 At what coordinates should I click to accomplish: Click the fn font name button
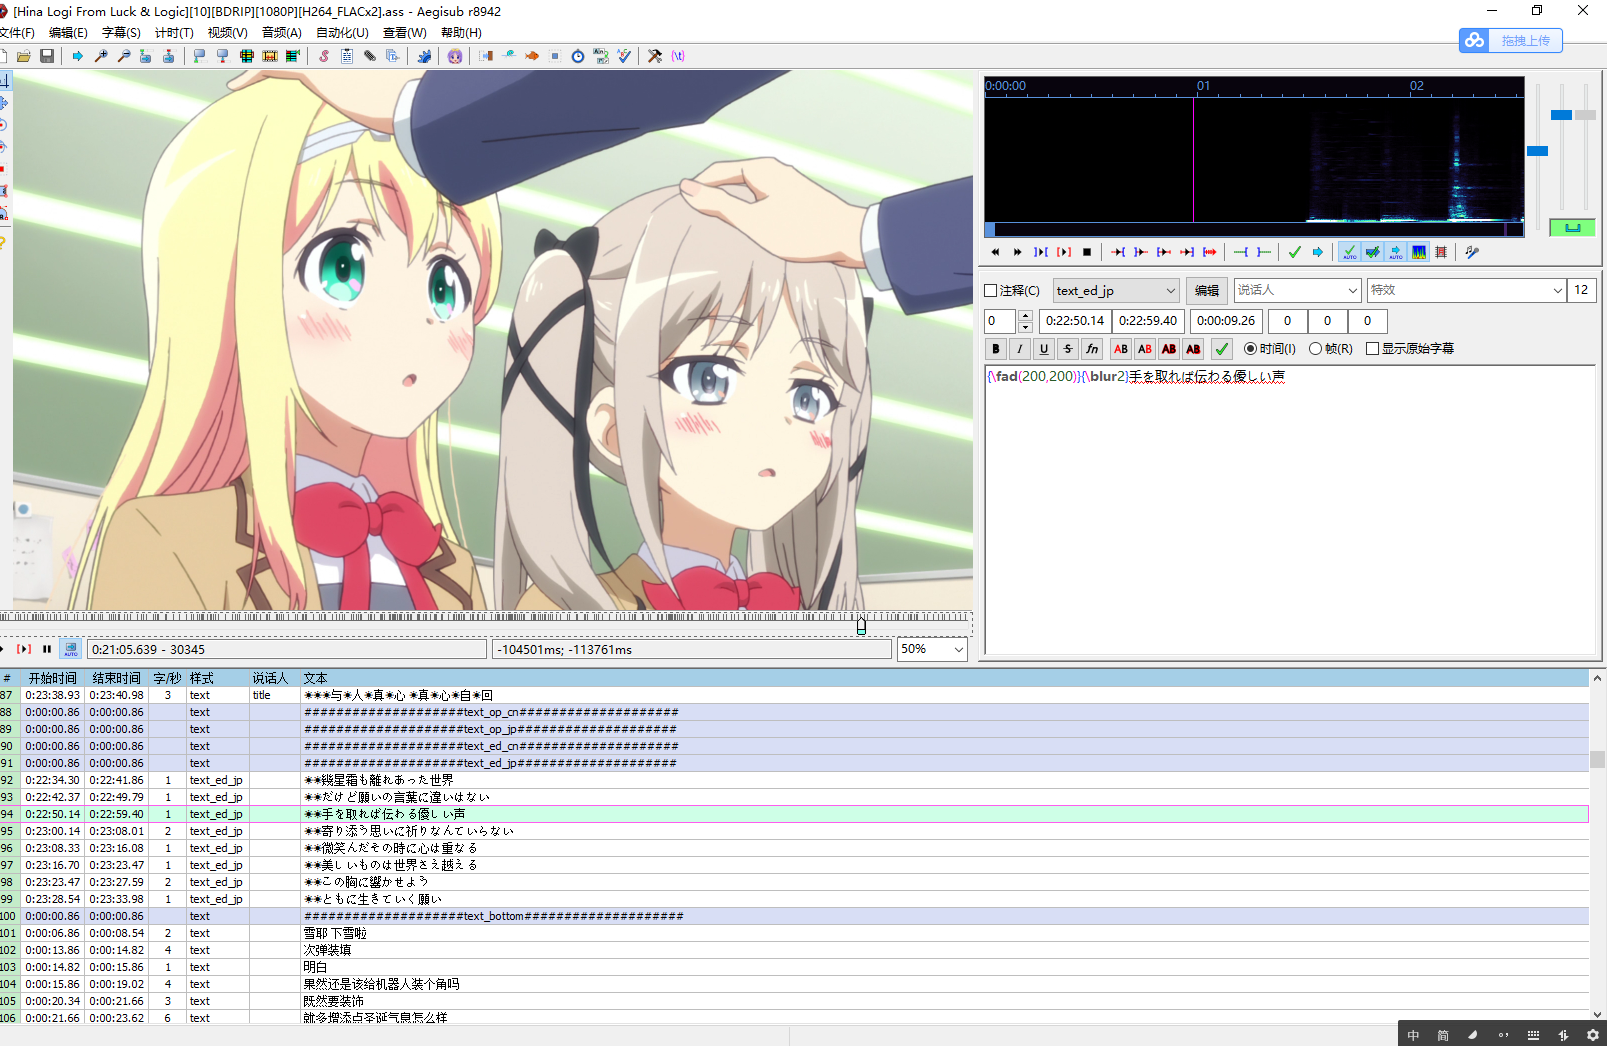[1092, 349]
